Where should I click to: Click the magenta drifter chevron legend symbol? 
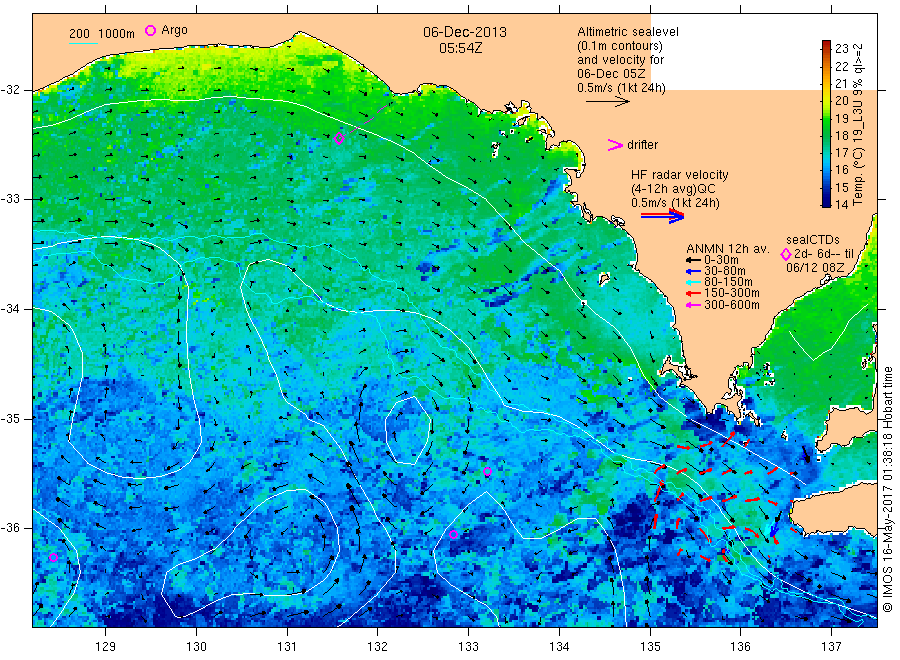tap(615, 145)
